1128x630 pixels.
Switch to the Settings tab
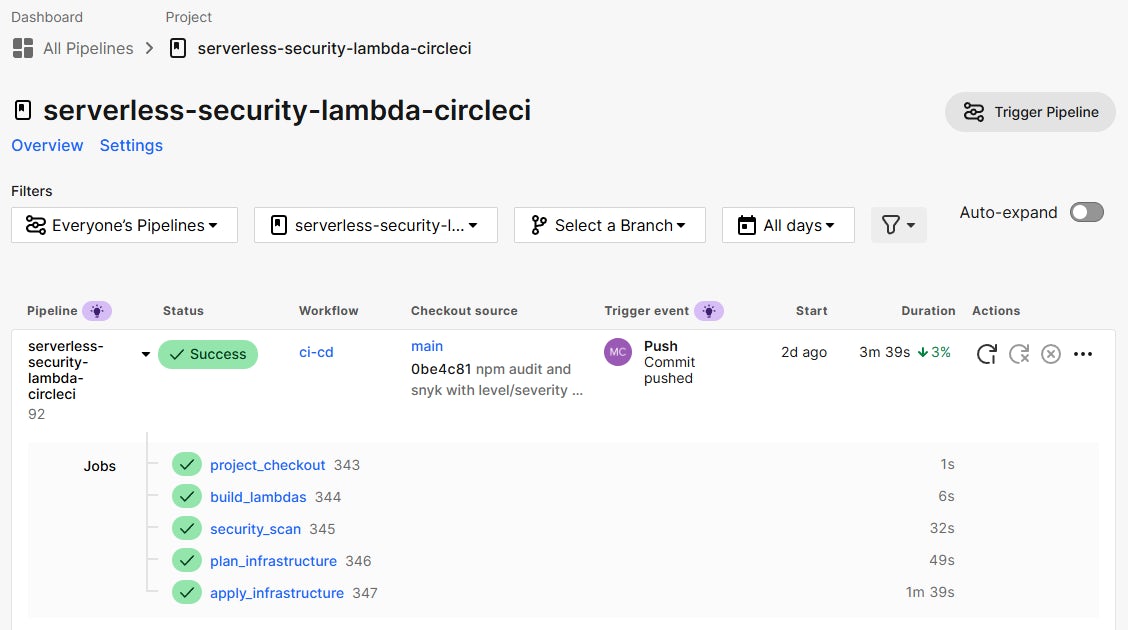(x=131, y=145)
